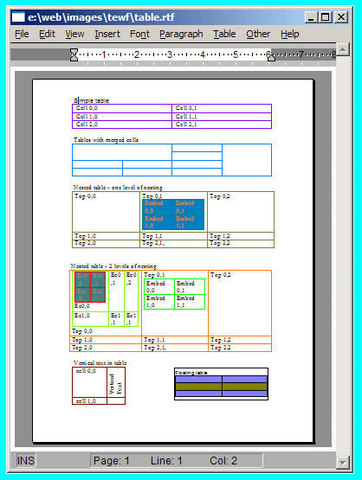The image size is (362, 480).
Task: Click the Vertical Text table cell
Action: (116, 383)
